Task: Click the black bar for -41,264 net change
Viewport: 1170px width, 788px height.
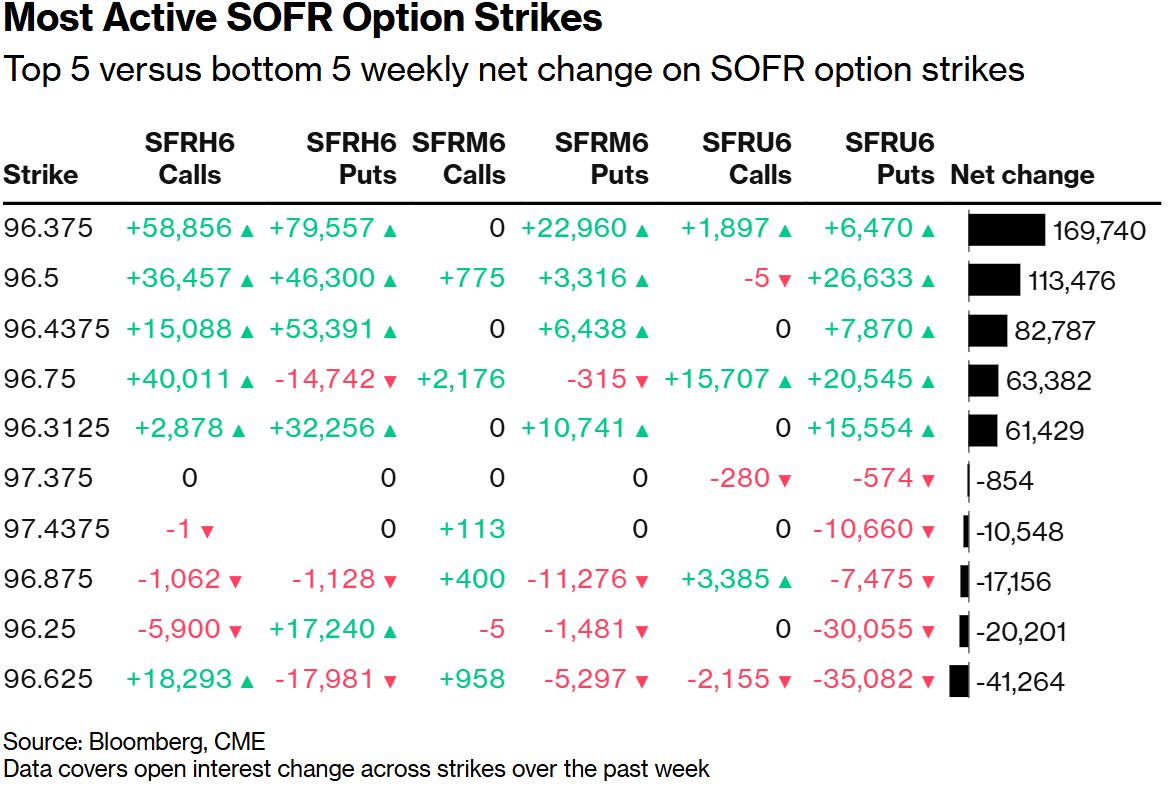Action: pos(959,681)
